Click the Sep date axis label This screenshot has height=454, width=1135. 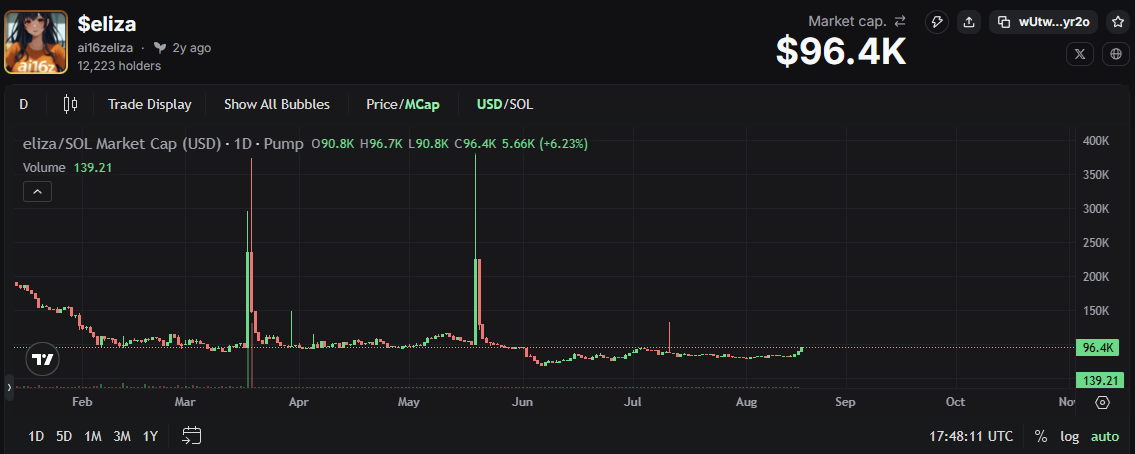pos(845,402)
